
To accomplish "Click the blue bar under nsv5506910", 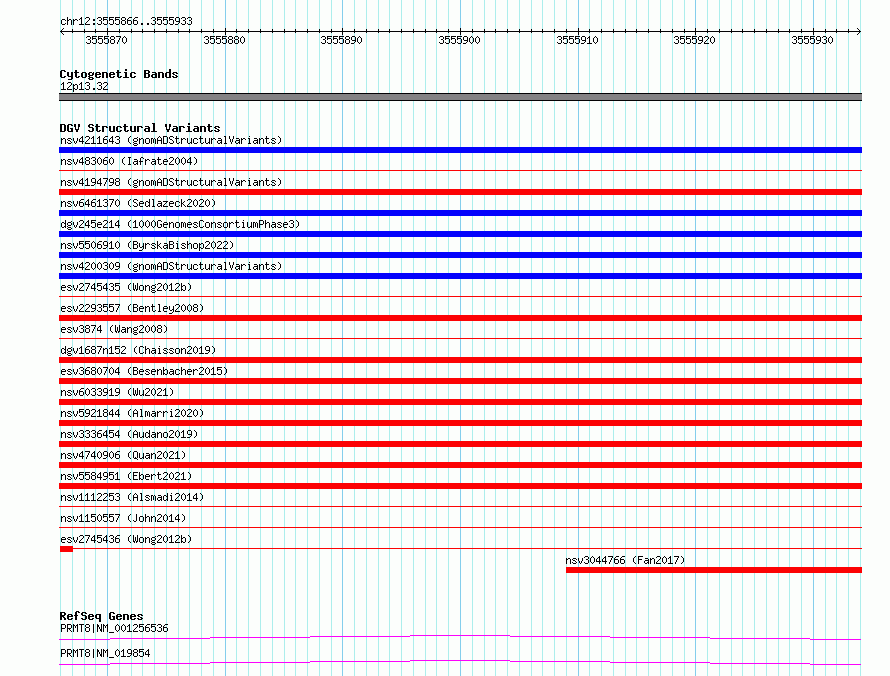I will [460, 255].
